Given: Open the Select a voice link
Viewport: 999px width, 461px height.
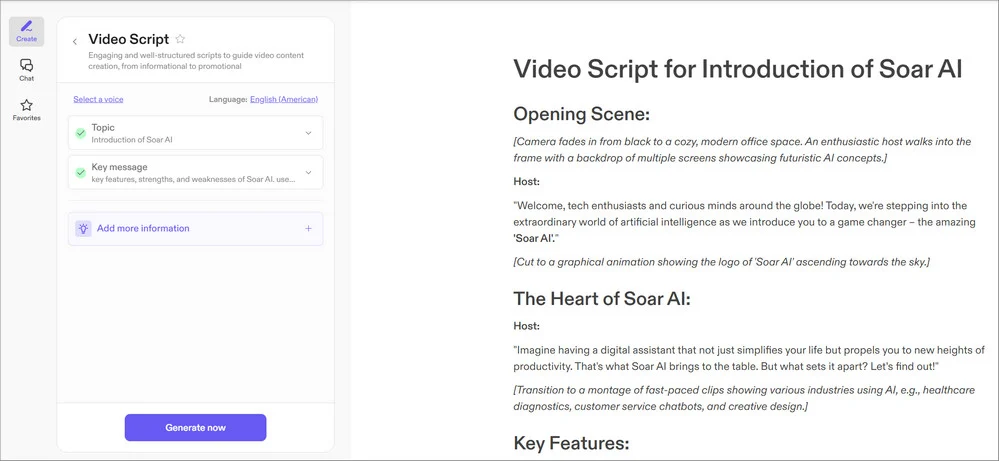Looking at the screenshot, I should click(98, 99).
